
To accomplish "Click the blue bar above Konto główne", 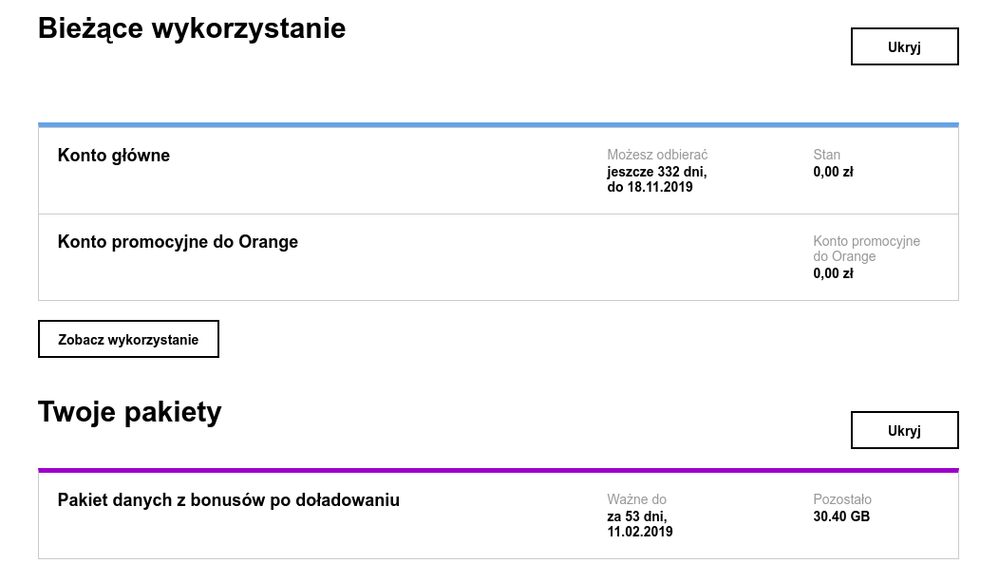I will (498, 125).
